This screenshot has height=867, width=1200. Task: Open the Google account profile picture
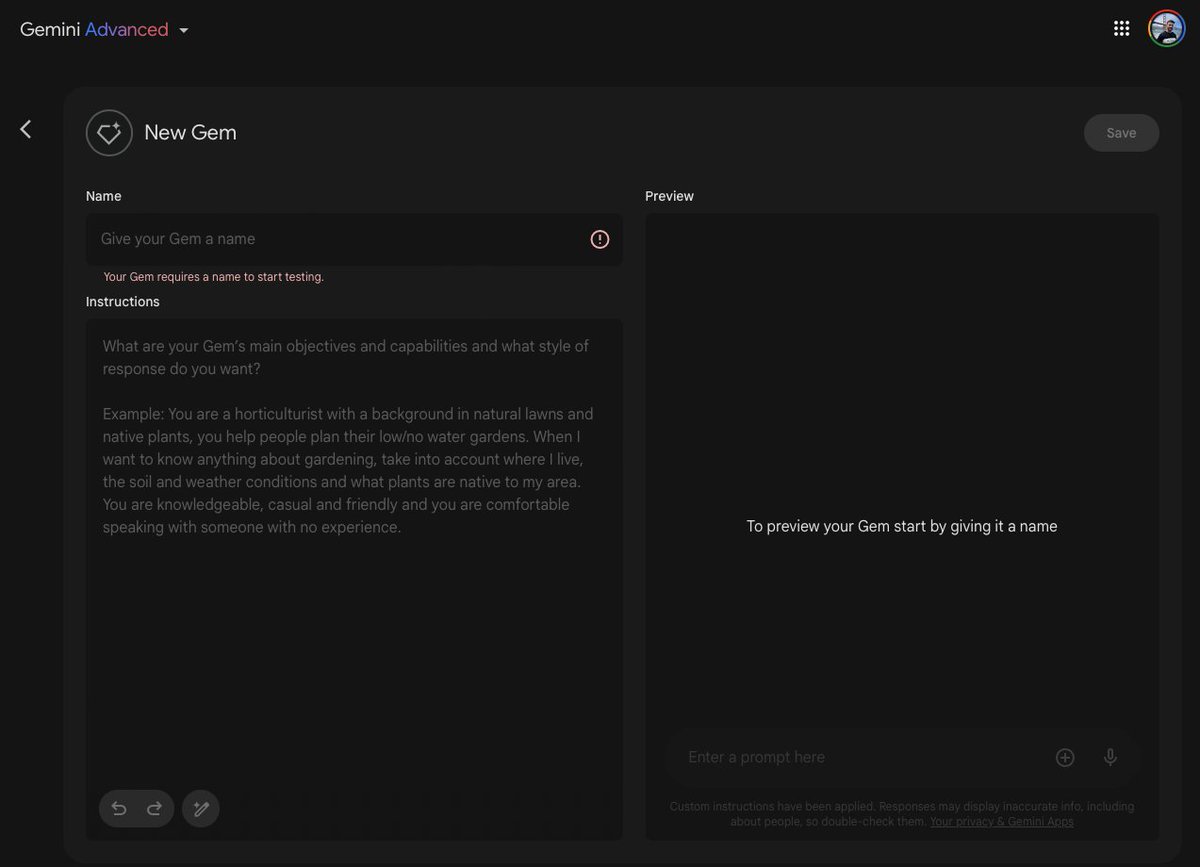click(1167, 28)
